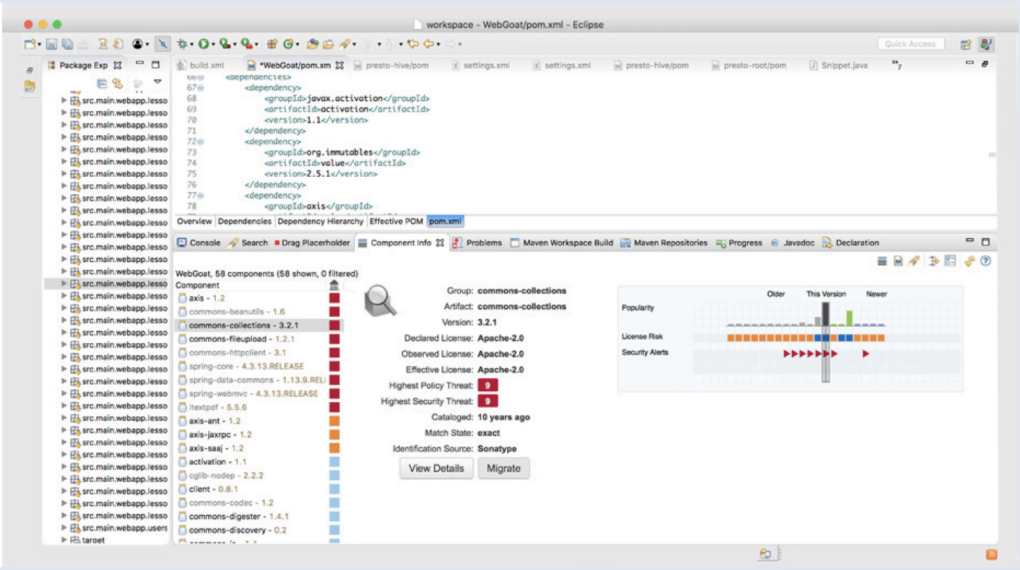This screenshot has height=570, width=1020.
Task: Click red threat swatch beside axis - 1.2
Action: (x=334, y=298)
